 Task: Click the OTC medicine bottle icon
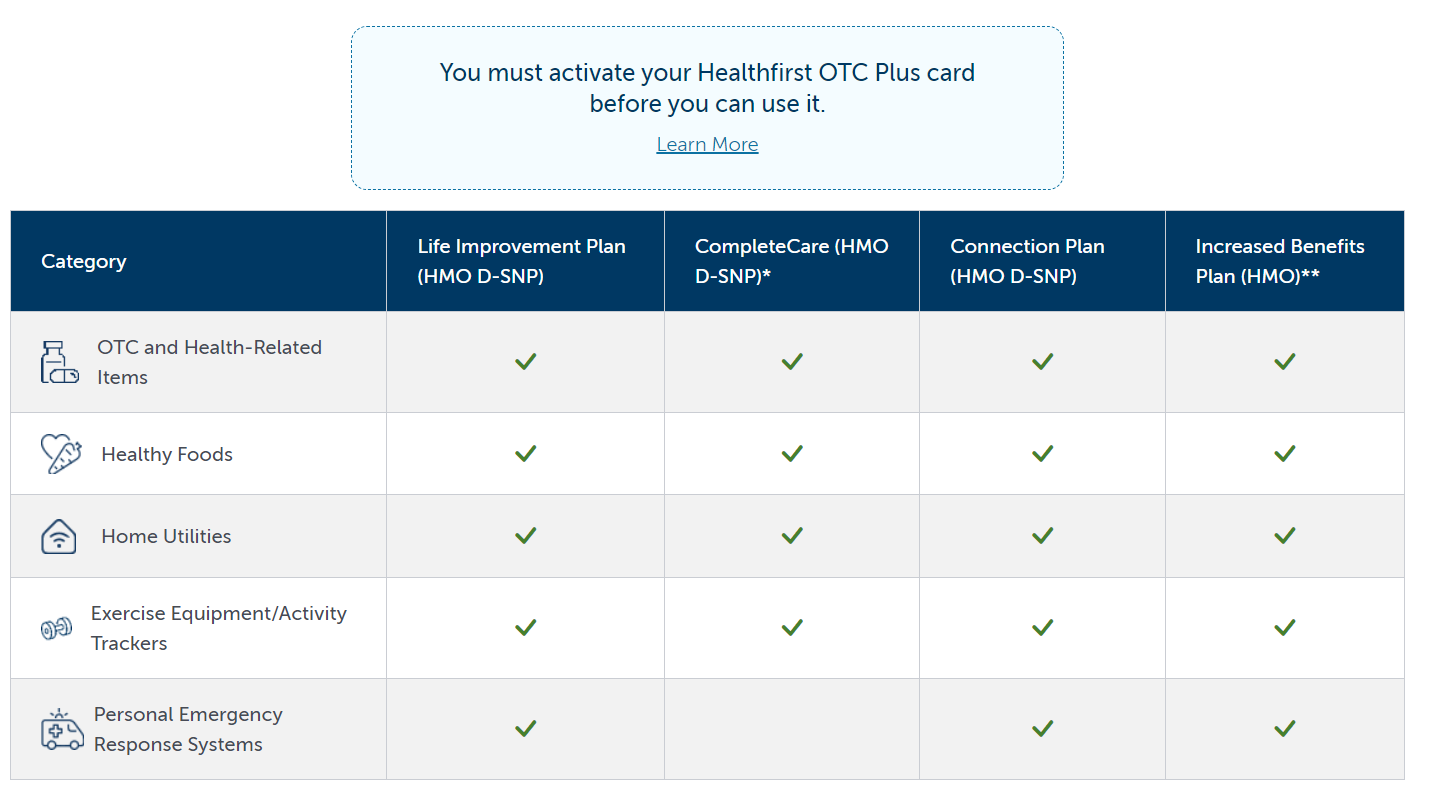pos(59,362)
